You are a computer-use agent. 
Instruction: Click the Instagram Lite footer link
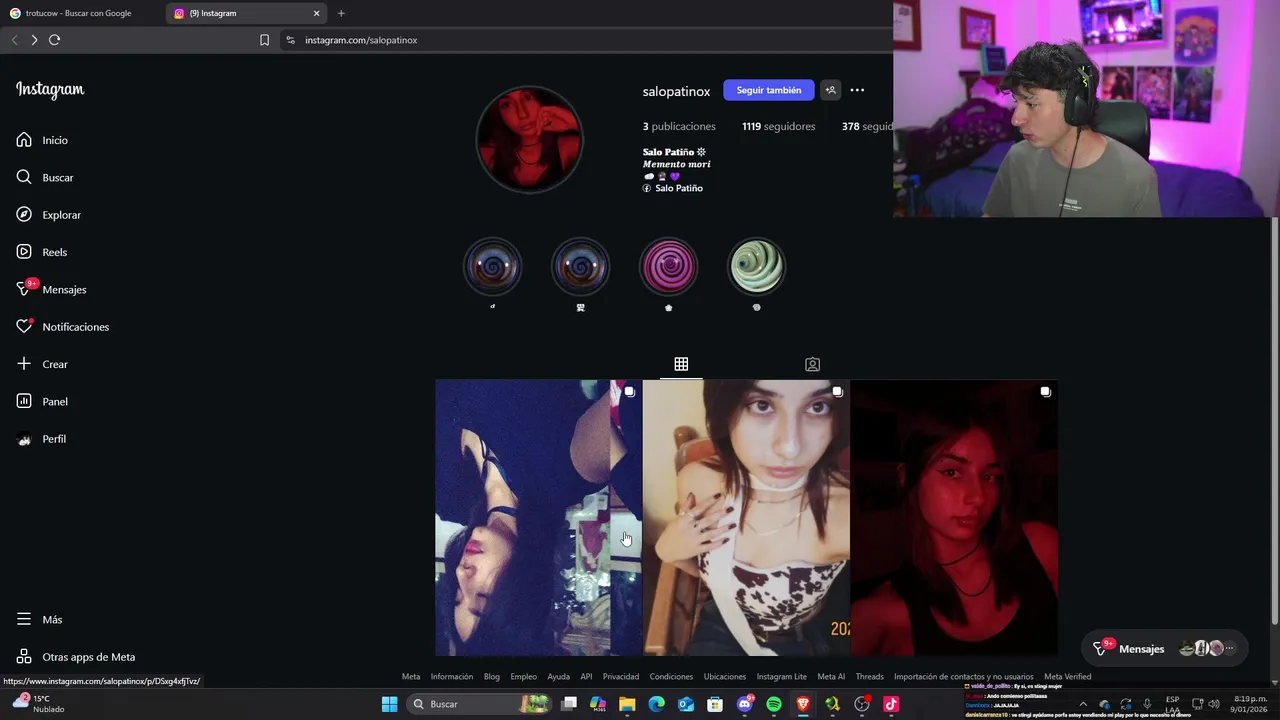[782, 677]
